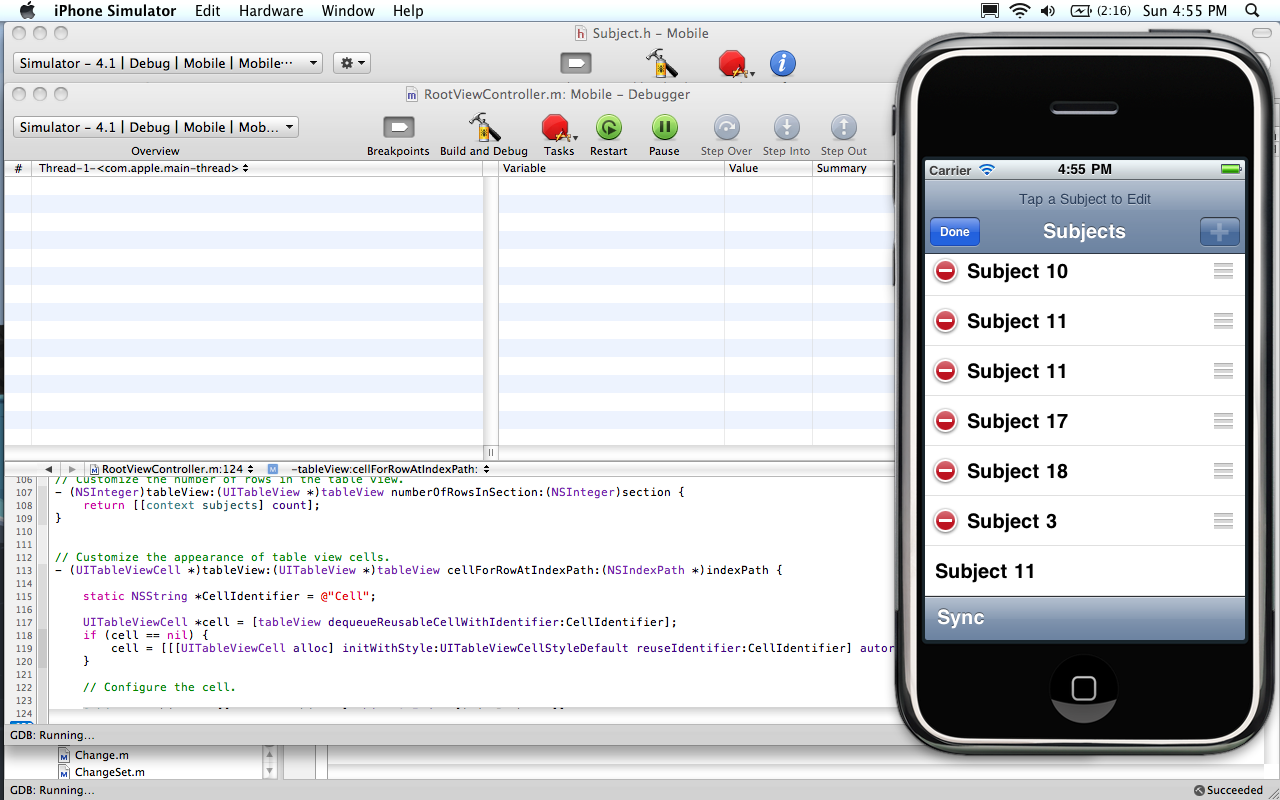Open the tableView:cellForRowAtIndexPath method dropdown
The image size is (1280, 800).
point(390,468)
